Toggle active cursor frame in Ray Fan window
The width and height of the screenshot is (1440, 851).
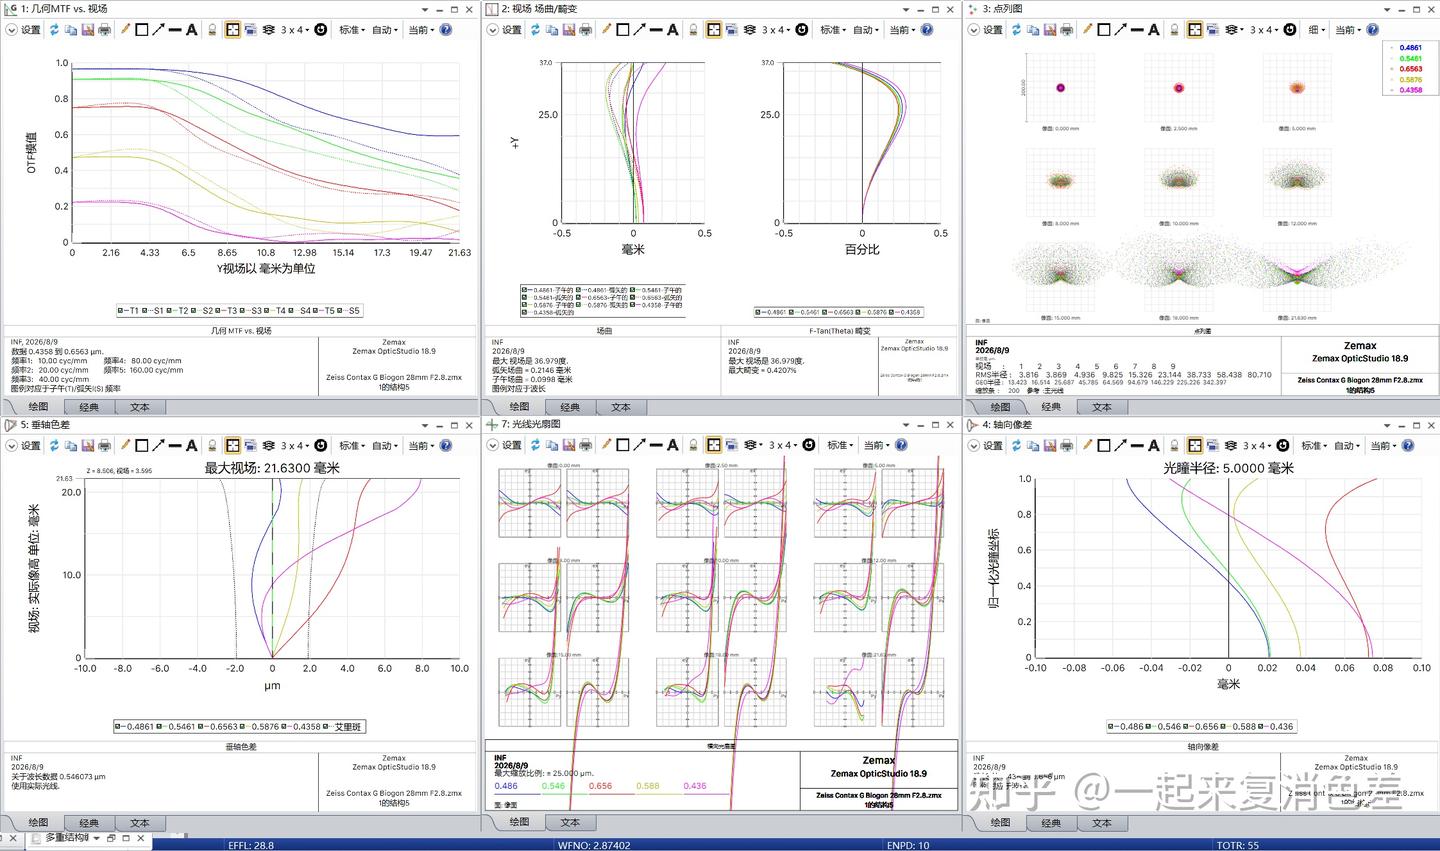pyautogui.click(x=714, y=445)
